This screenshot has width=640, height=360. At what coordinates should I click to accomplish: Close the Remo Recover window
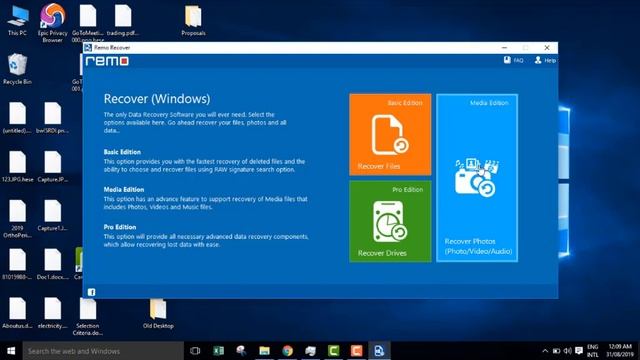547,48
